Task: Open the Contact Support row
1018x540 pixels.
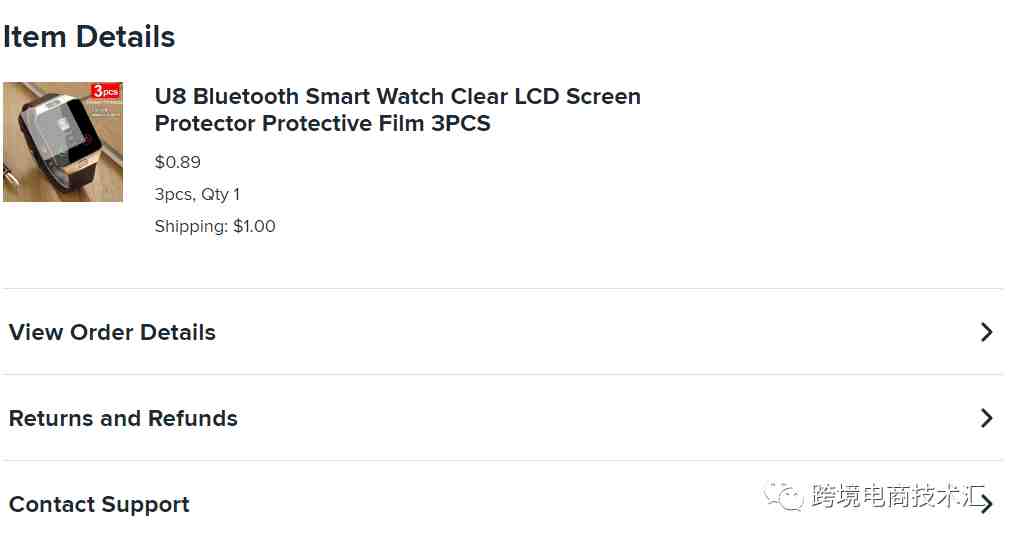Action: 503,504
